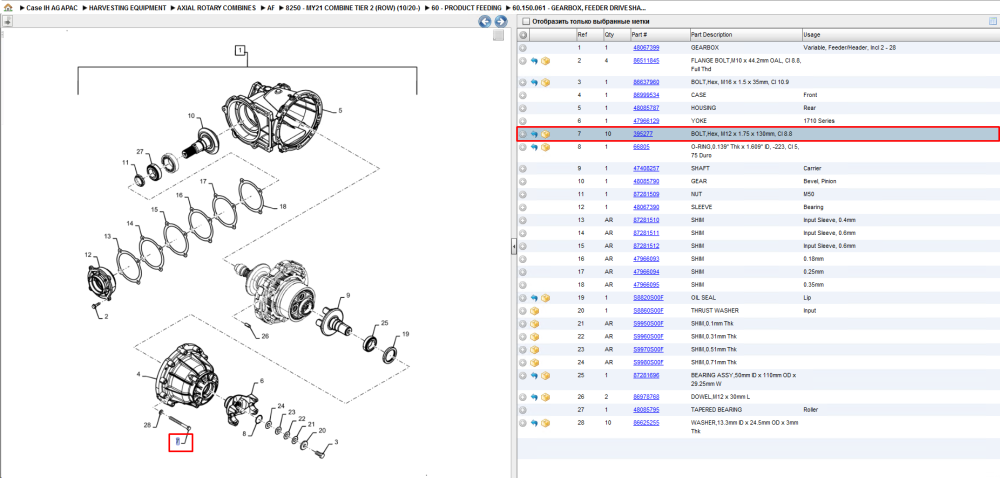Click the yellow box icon for O-RING row
Screen dimensions: 1000x478
[x=545, y=147]
